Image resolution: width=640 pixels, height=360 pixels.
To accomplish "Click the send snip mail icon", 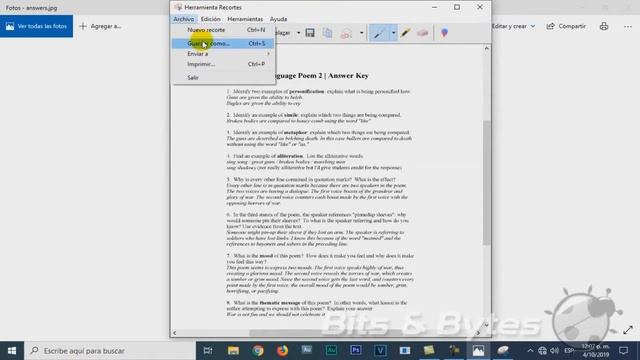I will tap(346, 33).
